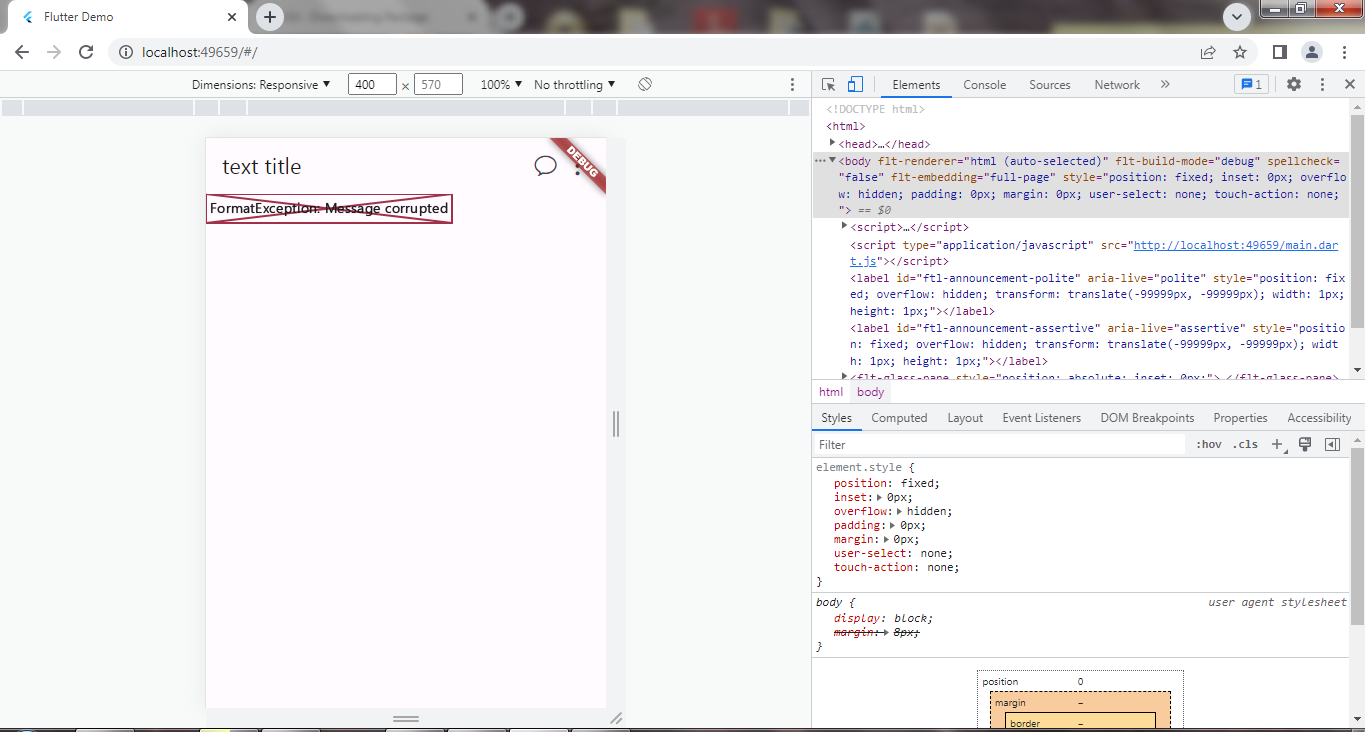
Task: Open the Properties pane tab
Action: tap(1240, 418)
